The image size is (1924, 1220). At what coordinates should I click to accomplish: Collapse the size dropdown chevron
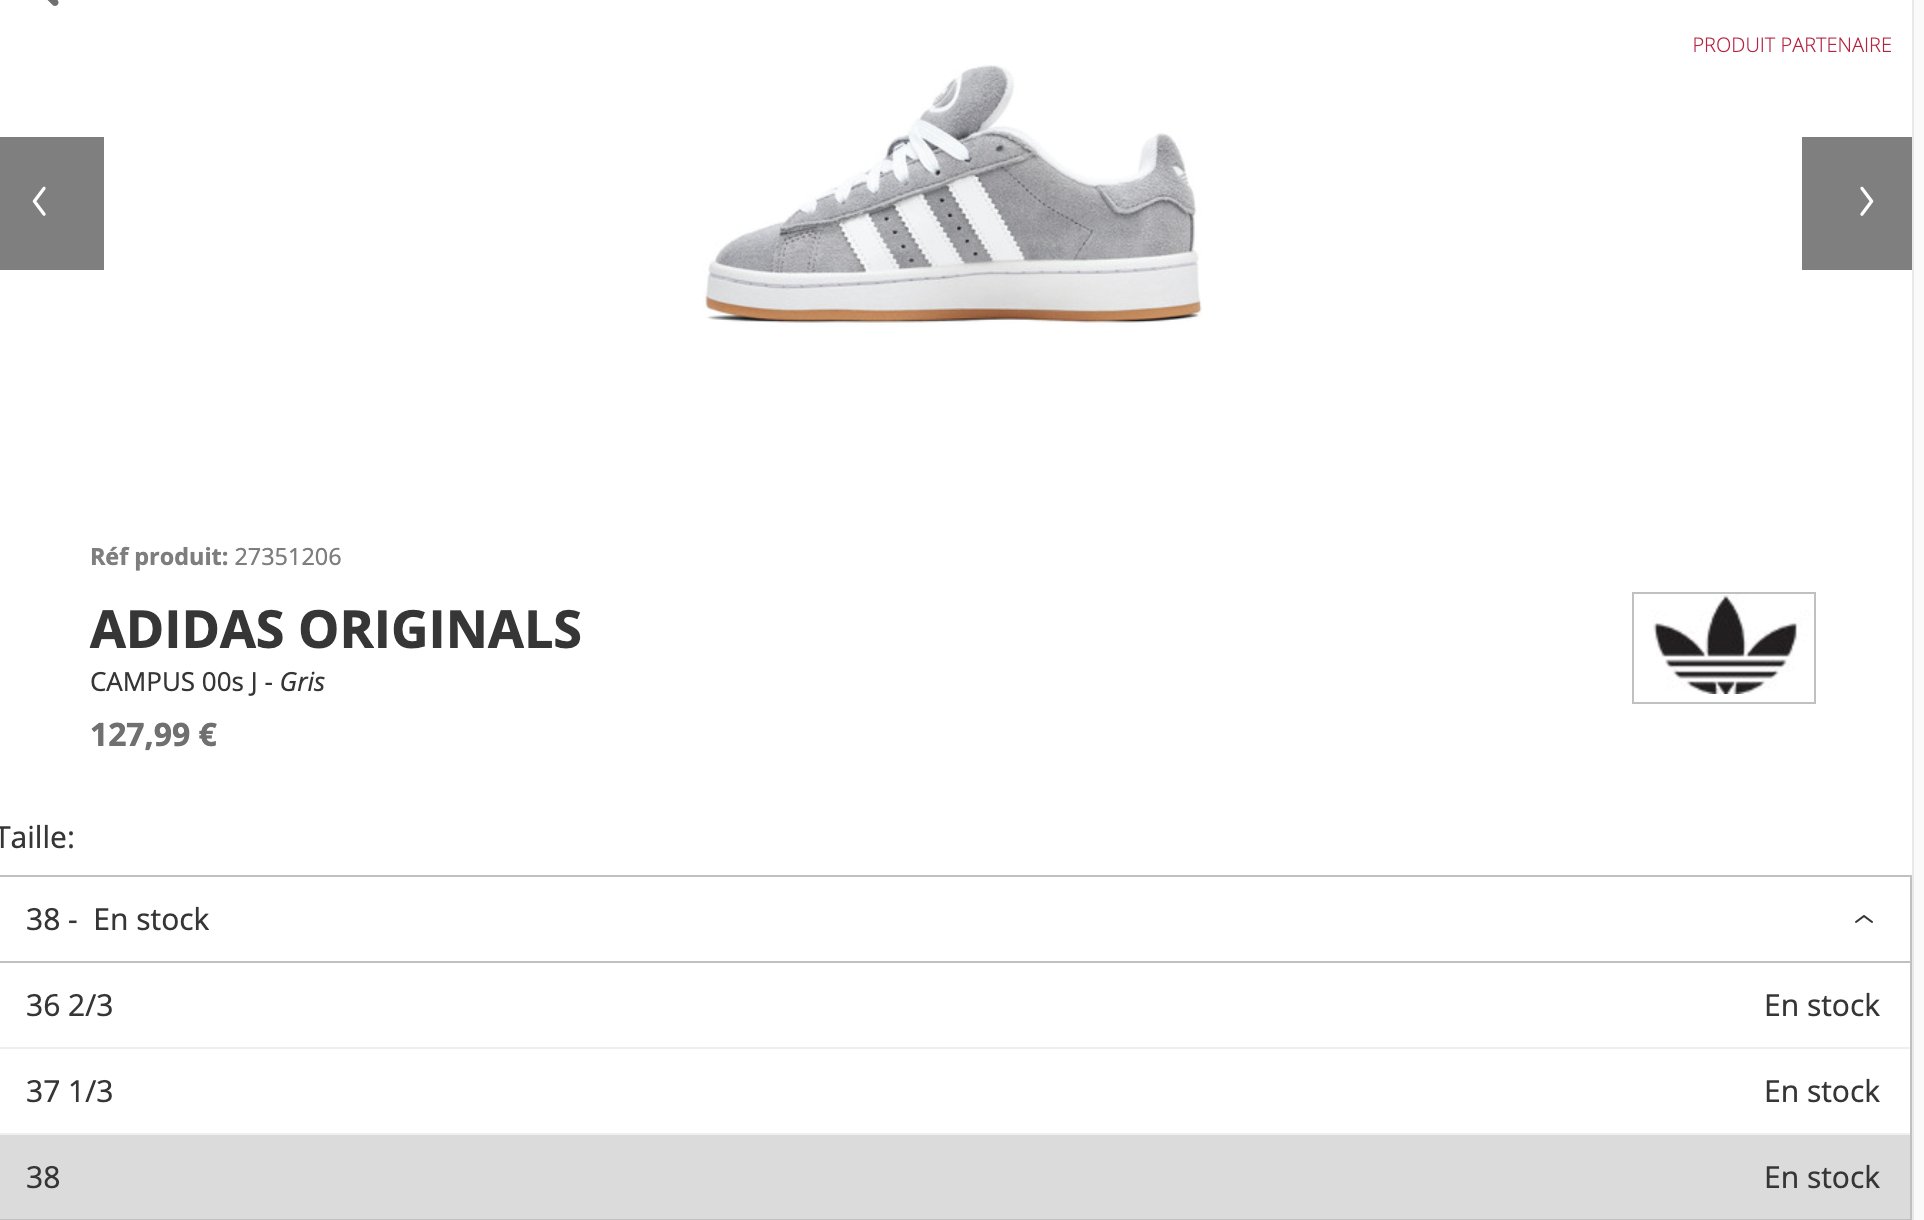point(1864,919)
